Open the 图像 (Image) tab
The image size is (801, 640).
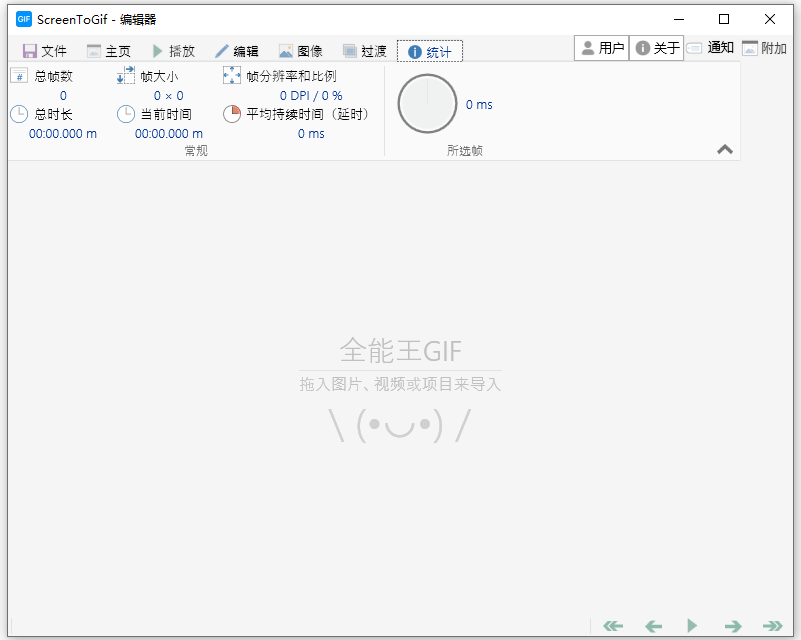click(x=301, y=51)
